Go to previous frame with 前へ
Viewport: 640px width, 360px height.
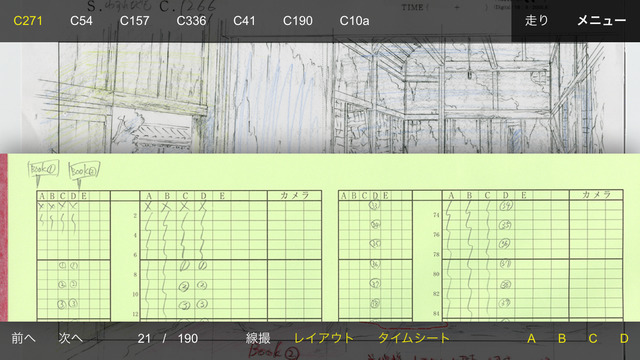point(23,338)
